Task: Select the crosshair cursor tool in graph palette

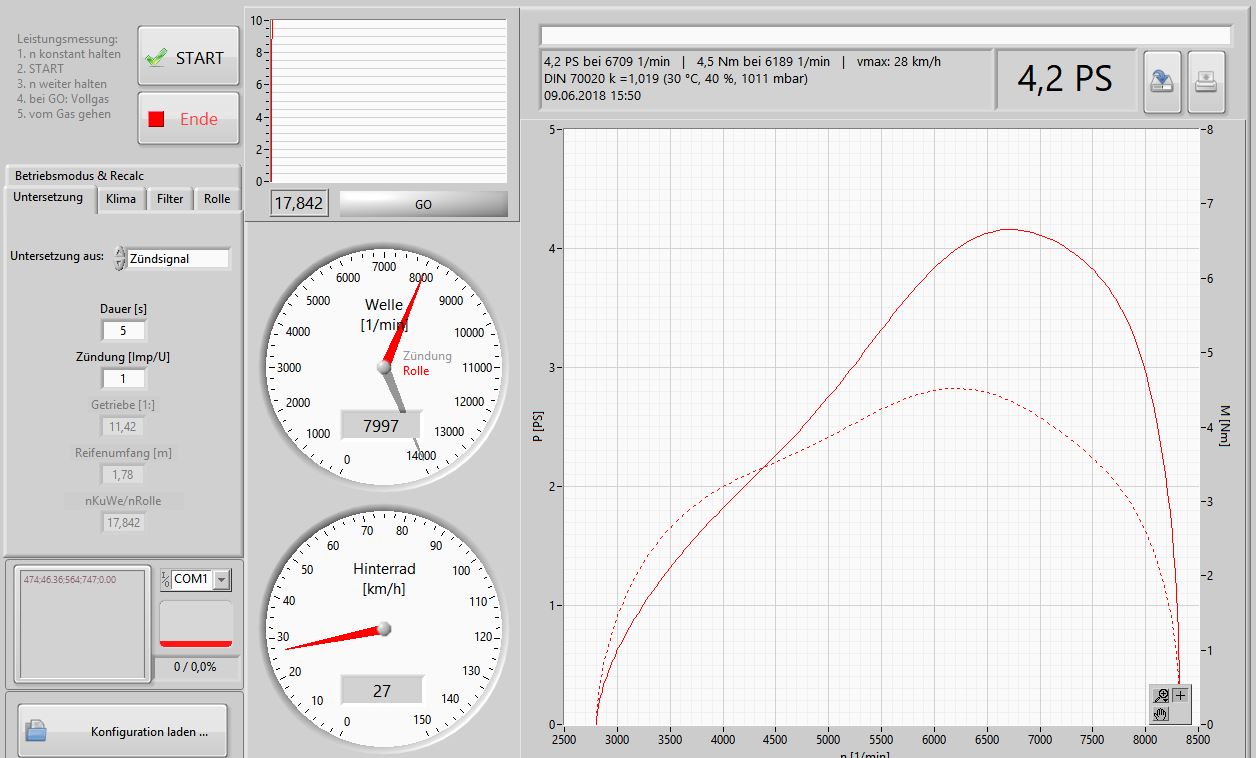Action: [1180, 695]
